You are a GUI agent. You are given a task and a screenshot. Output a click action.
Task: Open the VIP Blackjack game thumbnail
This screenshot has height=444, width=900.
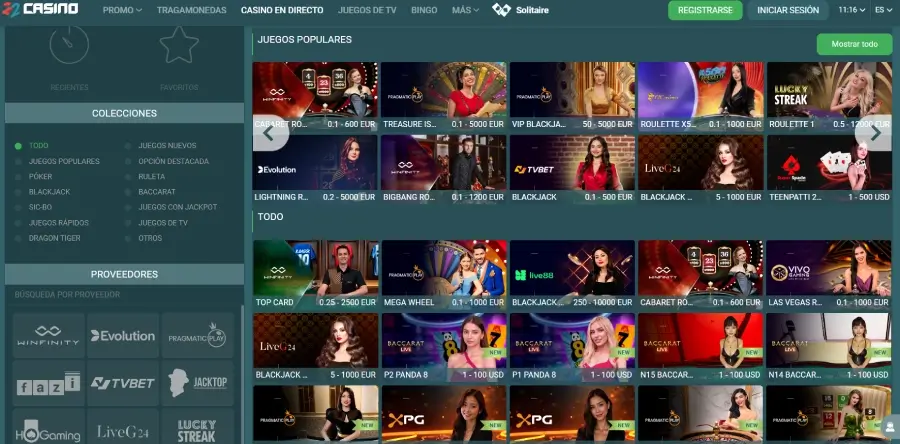click(572, 90)
